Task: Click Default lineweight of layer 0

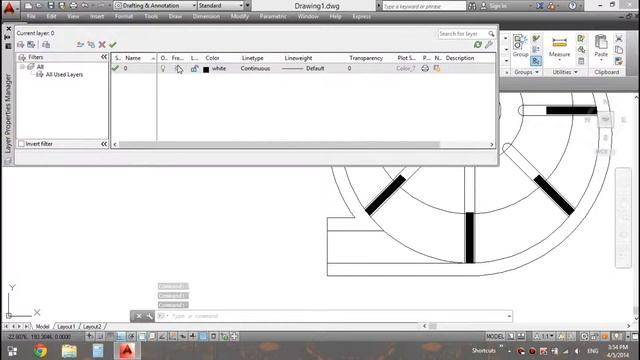Action: tap(315, 69)
